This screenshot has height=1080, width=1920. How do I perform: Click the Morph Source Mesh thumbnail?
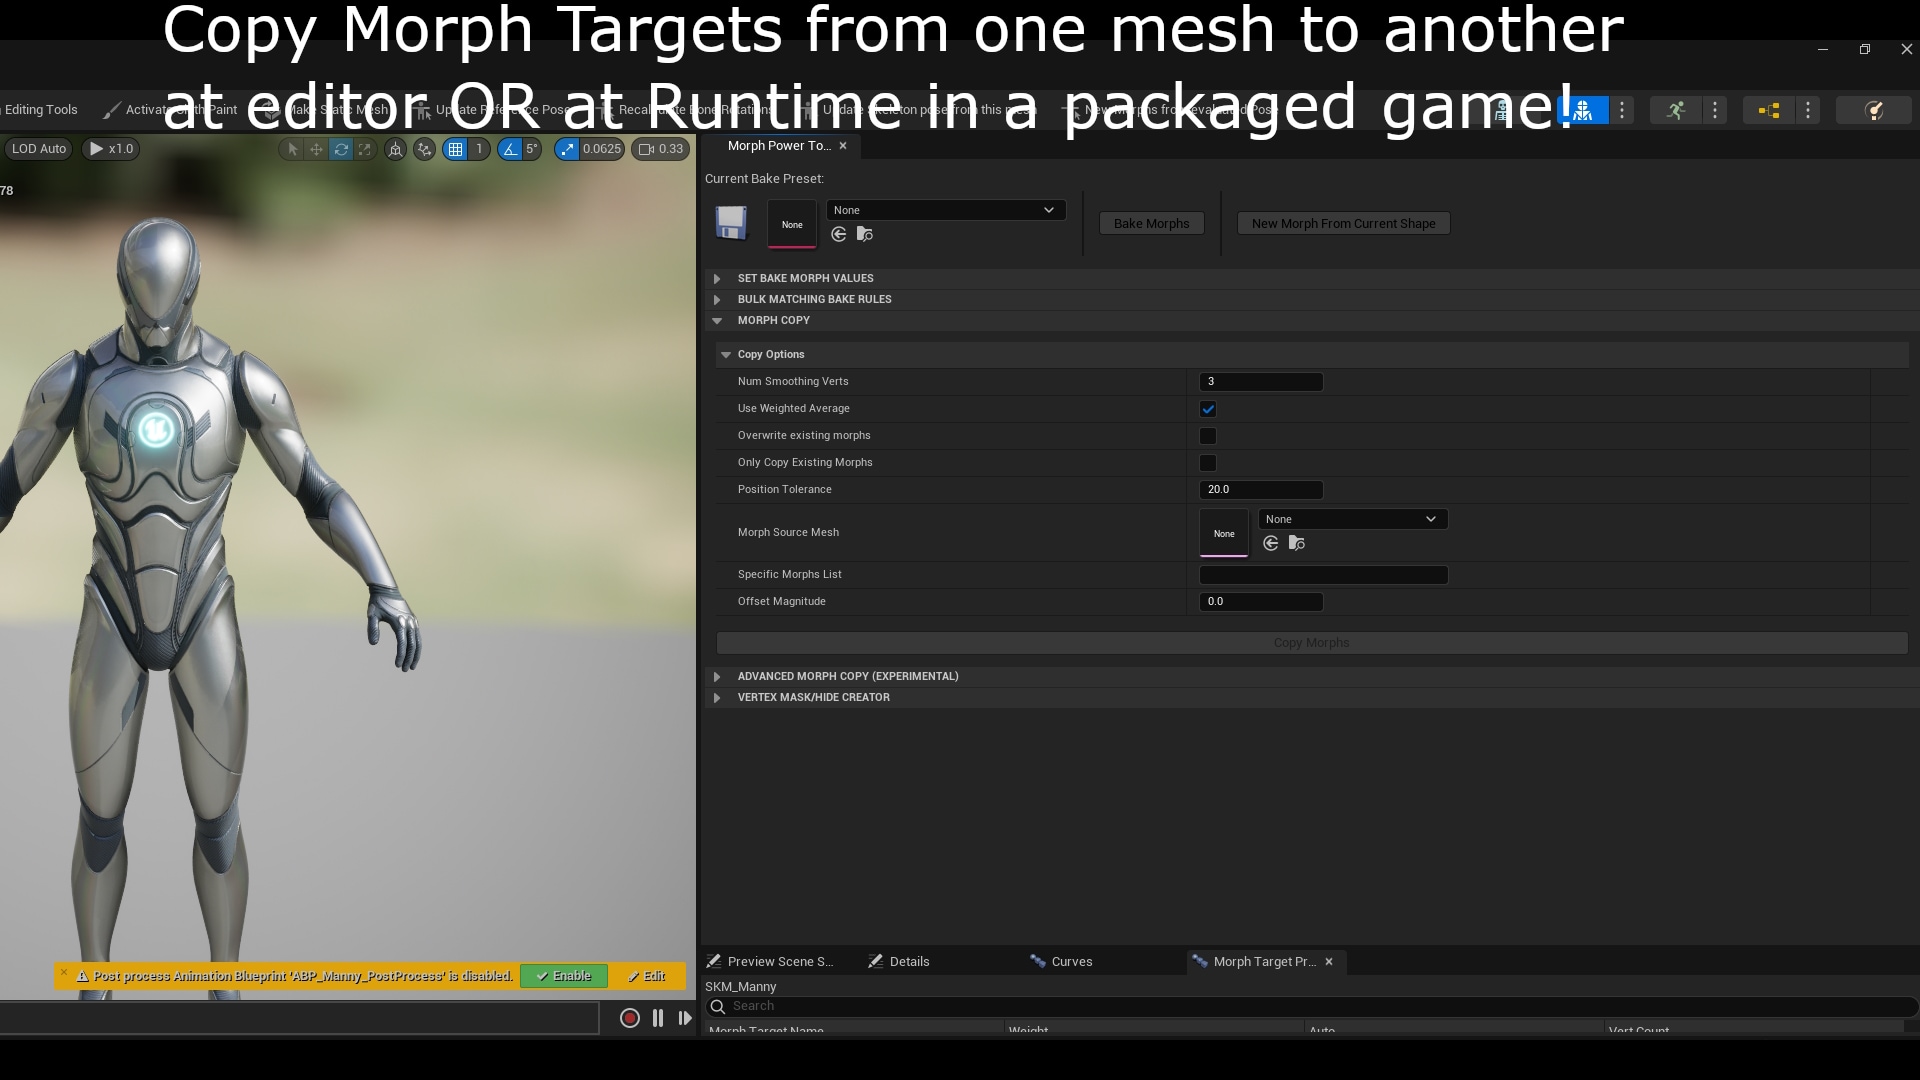tap(1224, 533)
